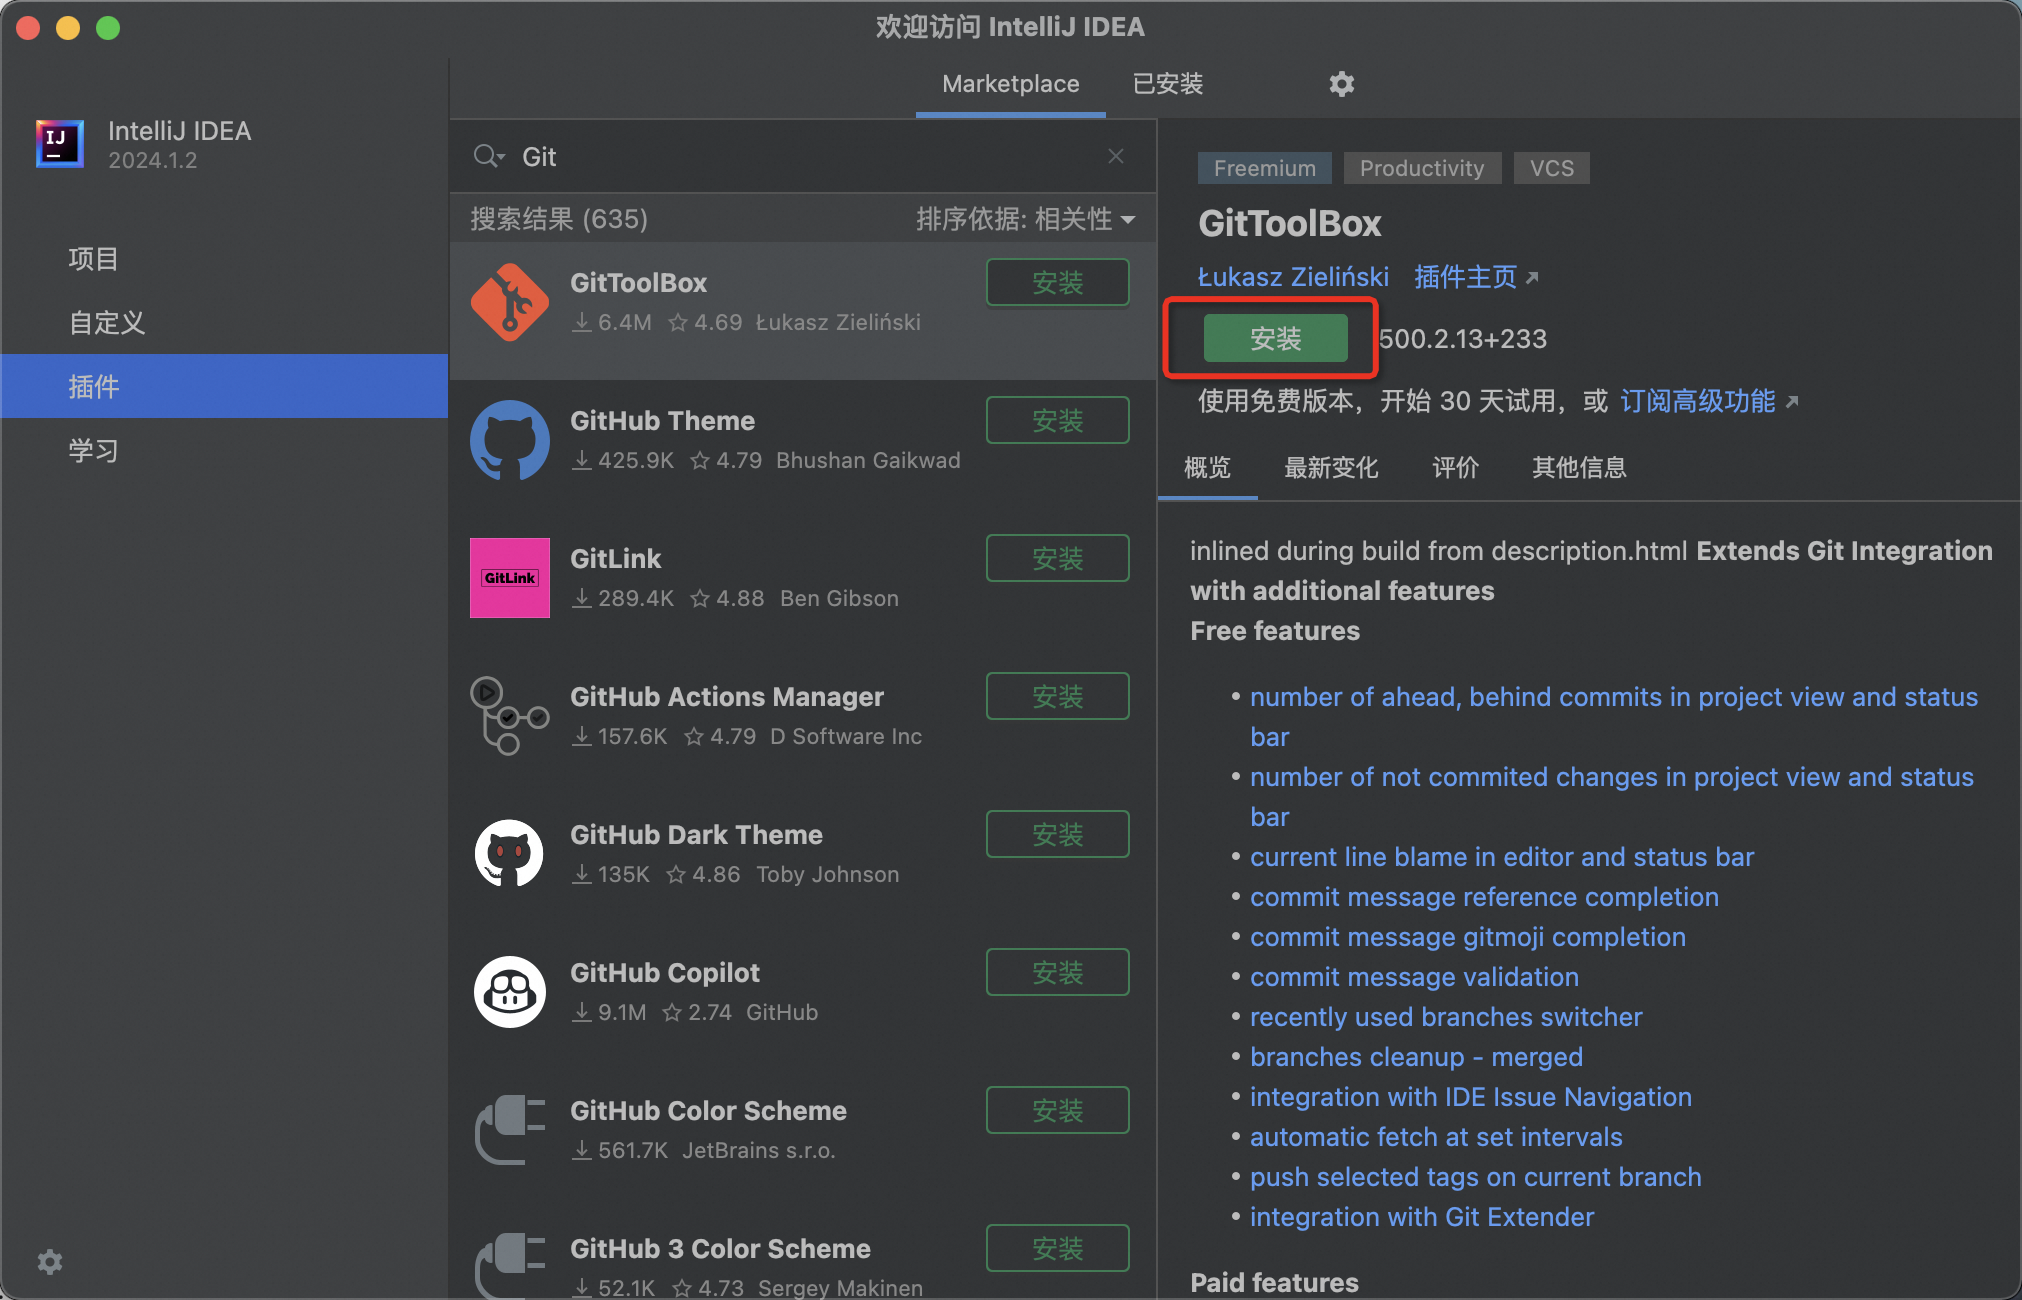Clear the Git search with X
The height and width of the screenshot is (1300, 2022).
click(x=1116, y=156)
